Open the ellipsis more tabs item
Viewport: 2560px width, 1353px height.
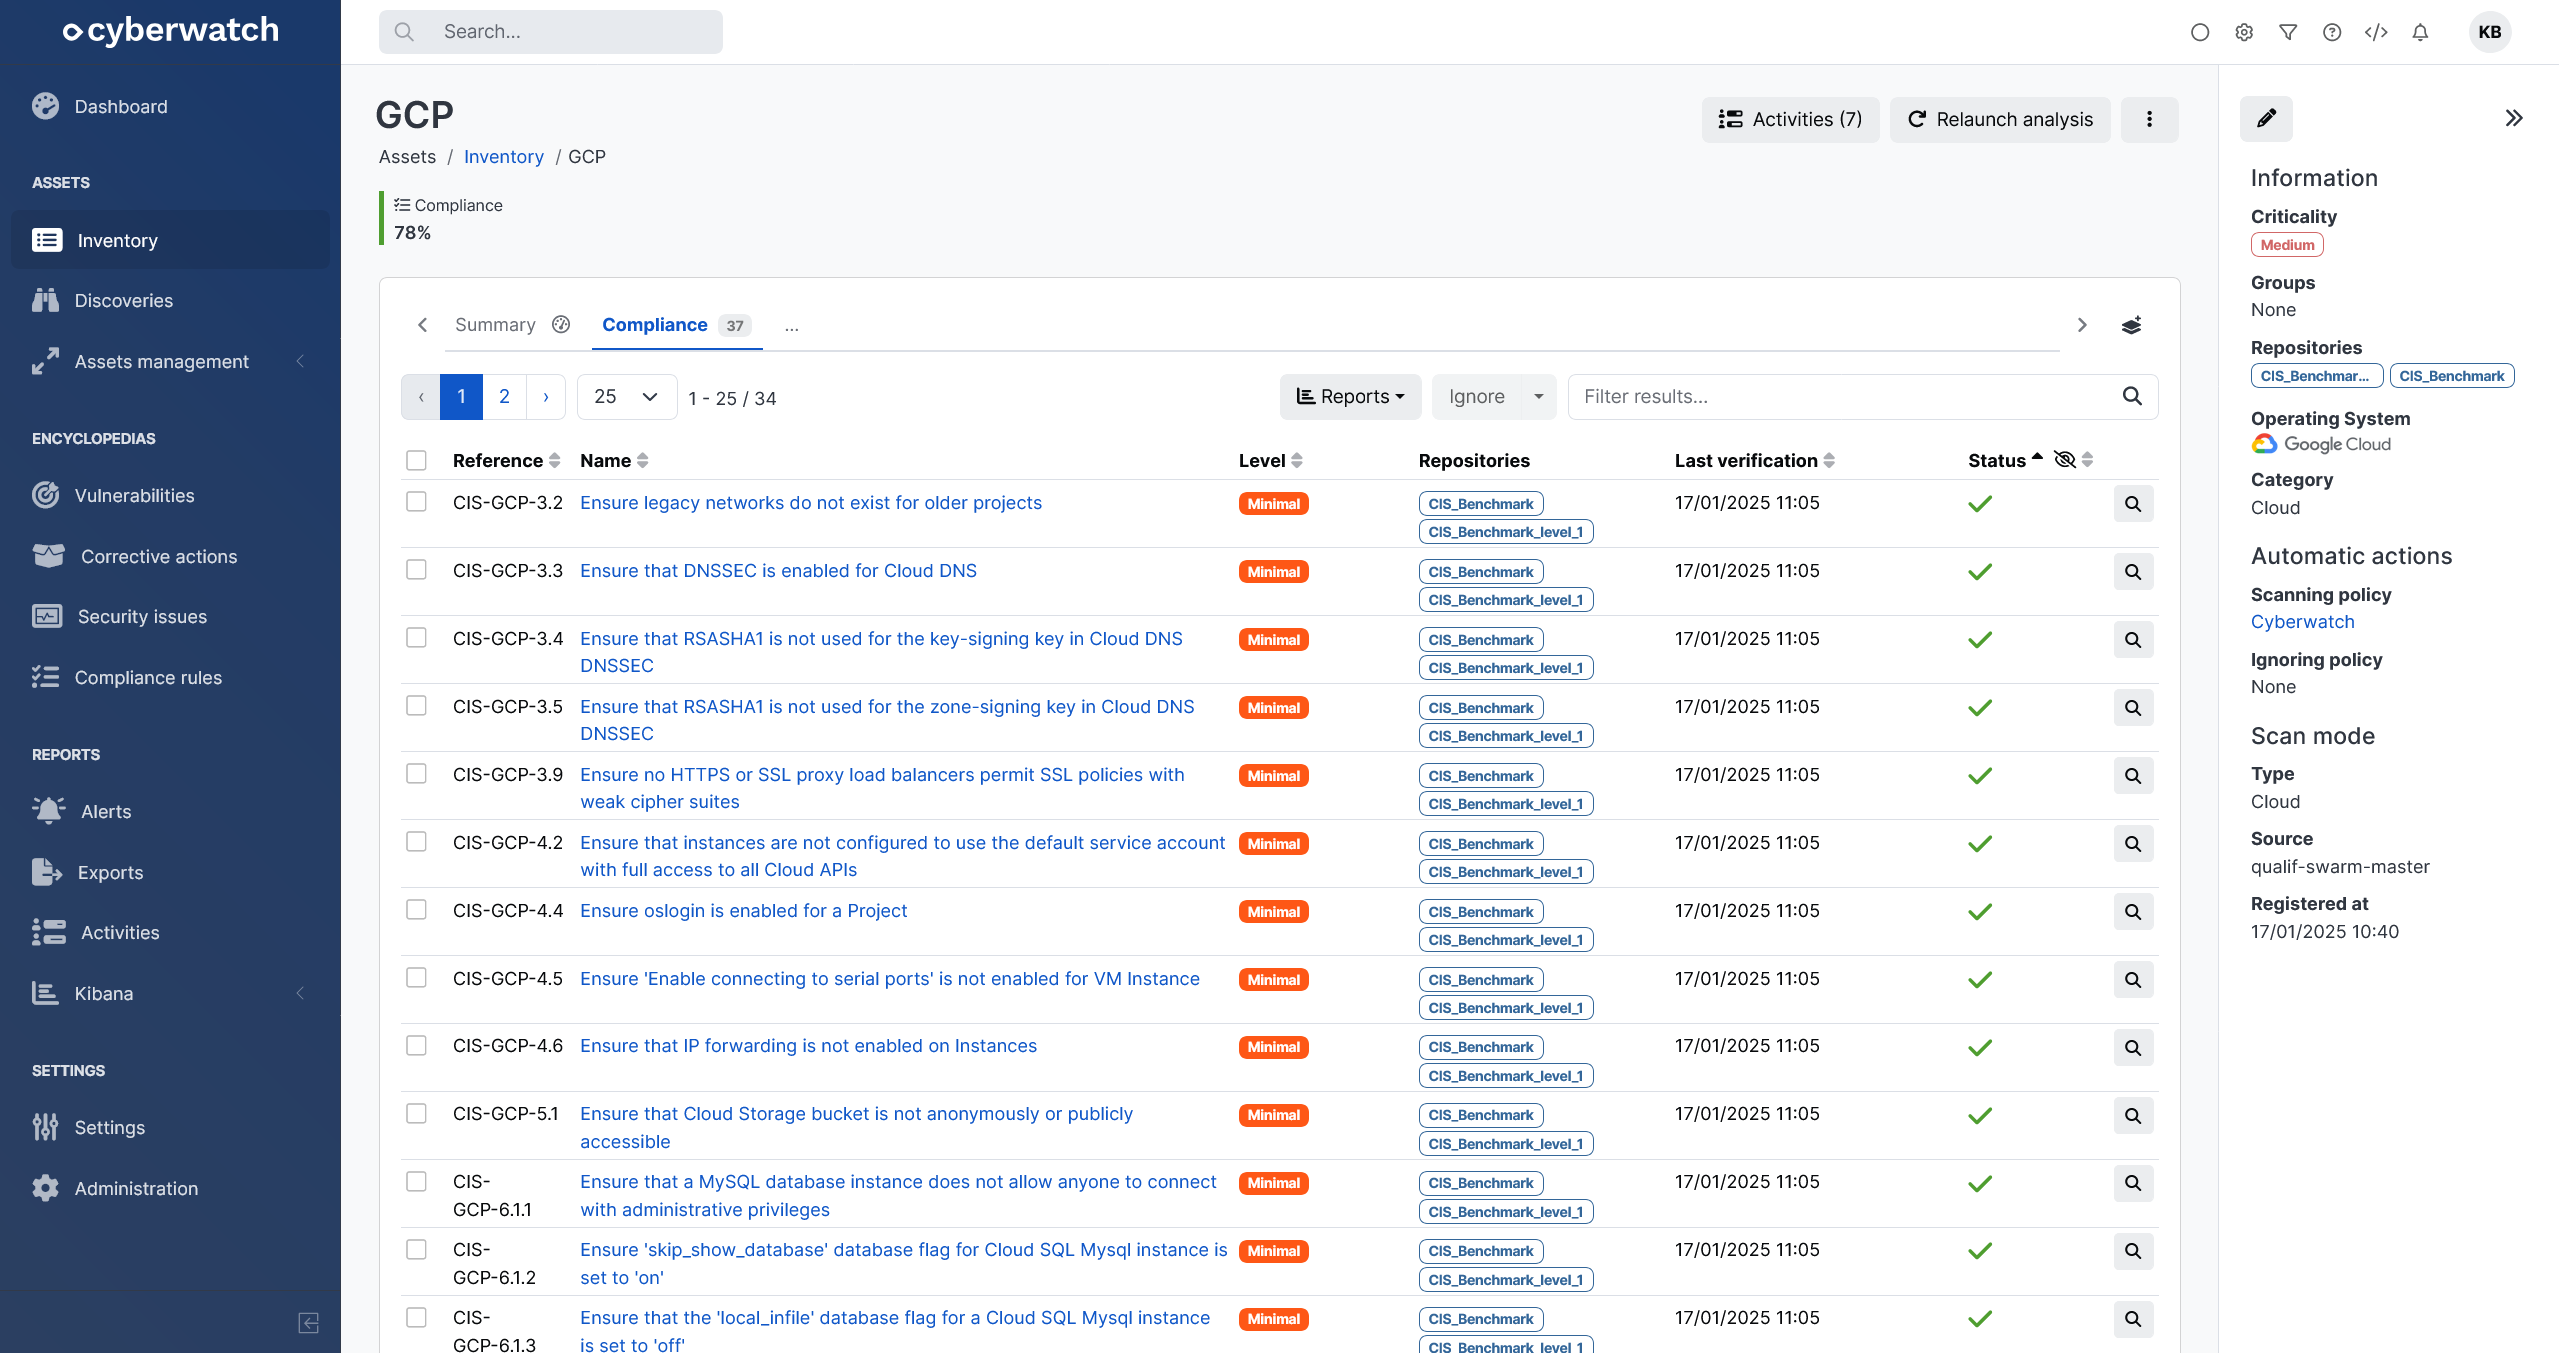pos(791,326)
